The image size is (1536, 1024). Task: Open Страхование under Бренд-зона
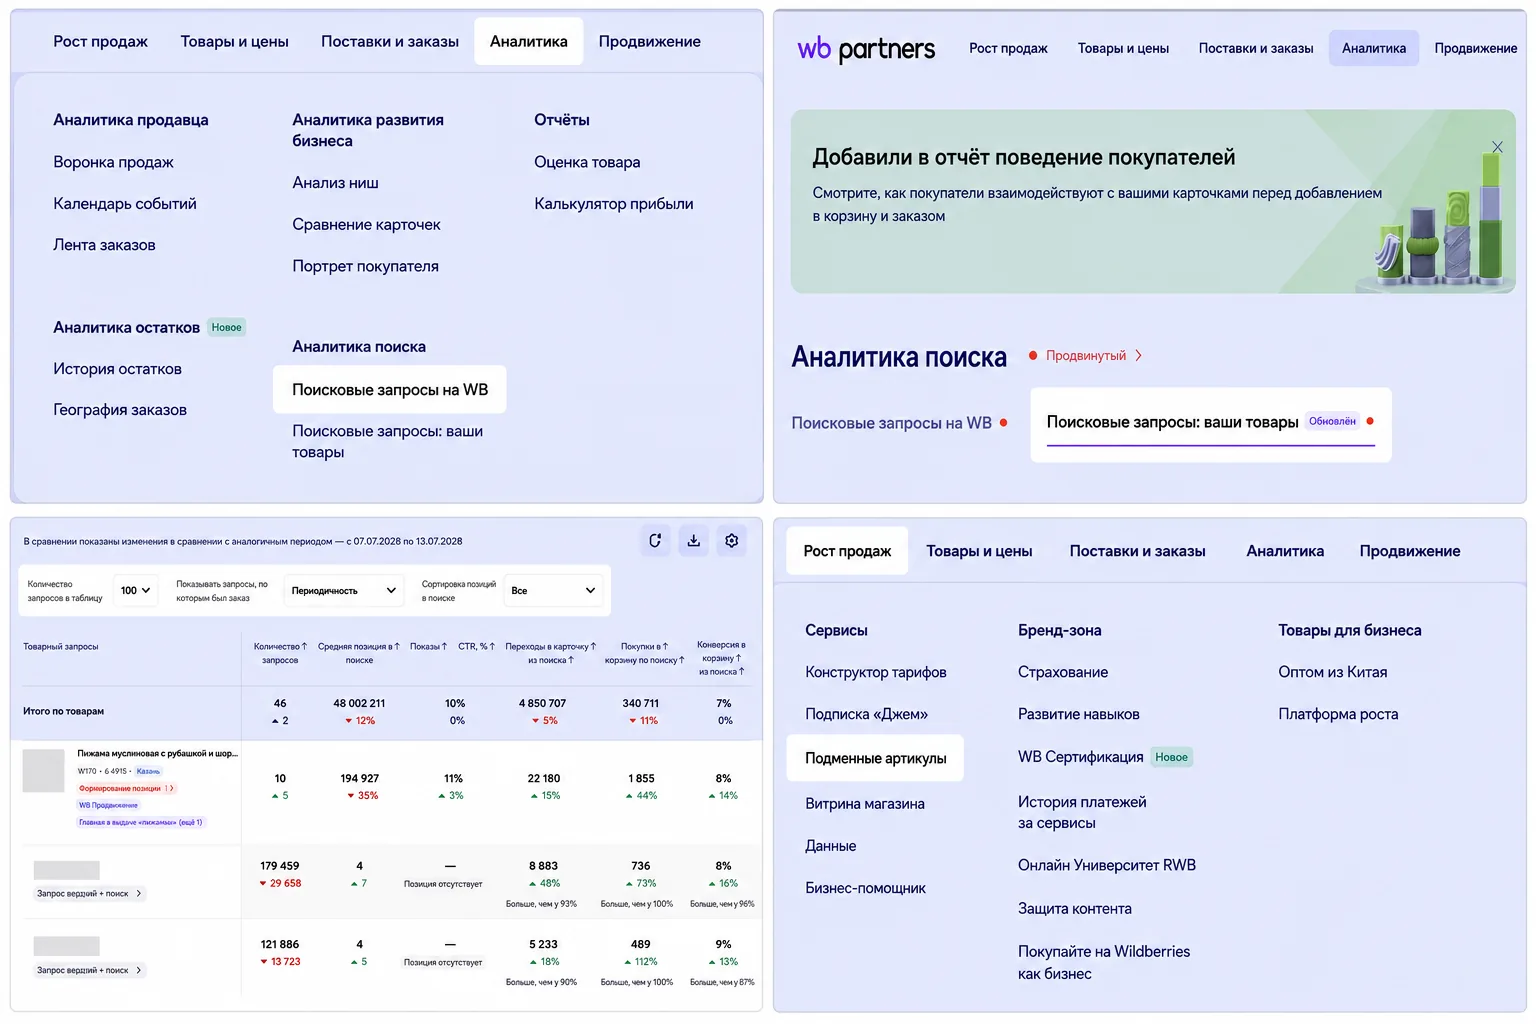[x=1063, y=672]
